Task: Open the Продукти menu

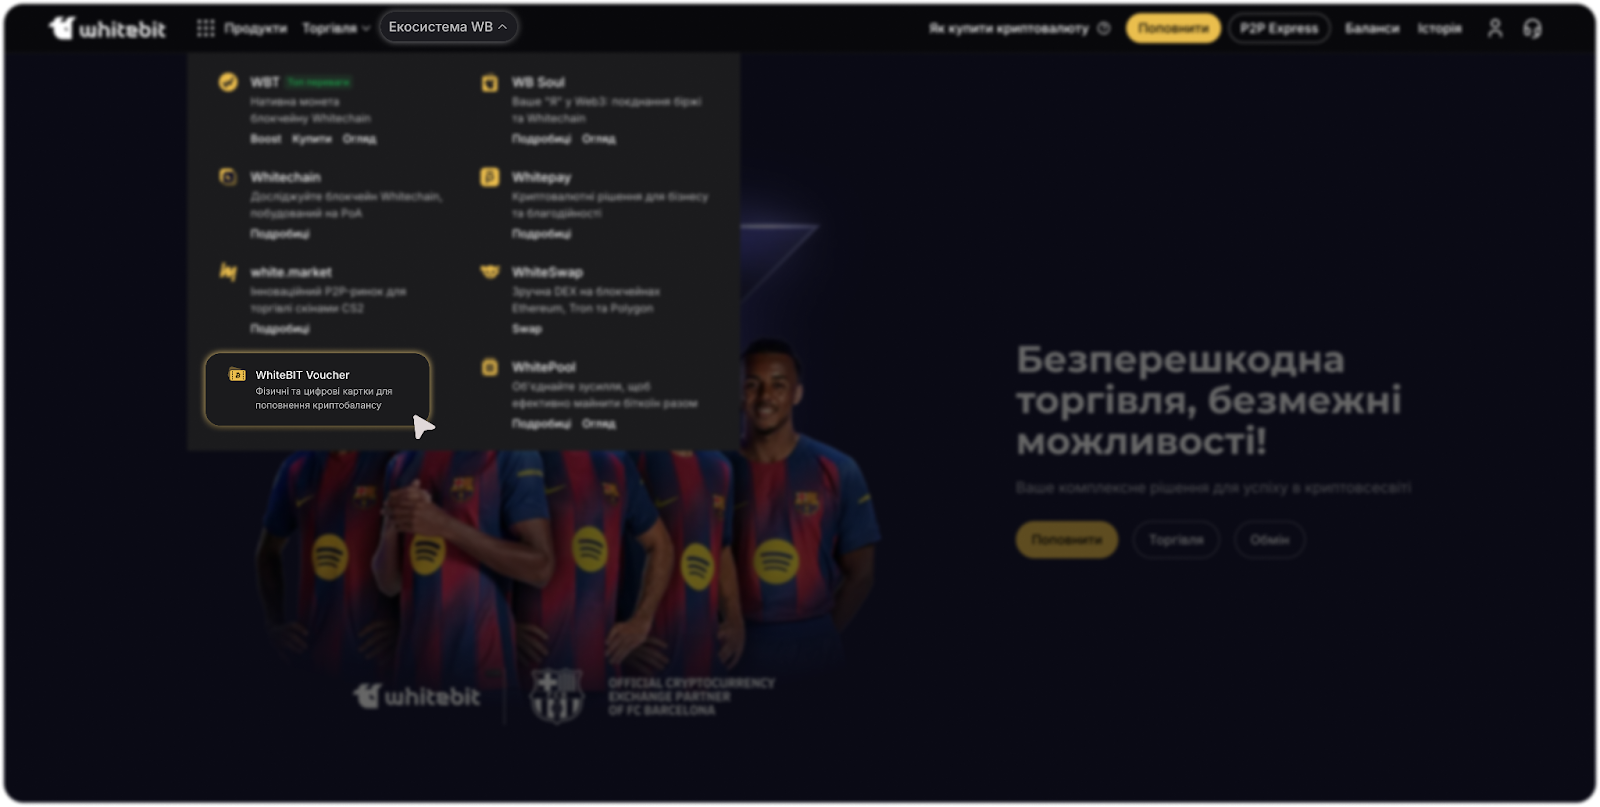Action: click(x=255, y=28)
